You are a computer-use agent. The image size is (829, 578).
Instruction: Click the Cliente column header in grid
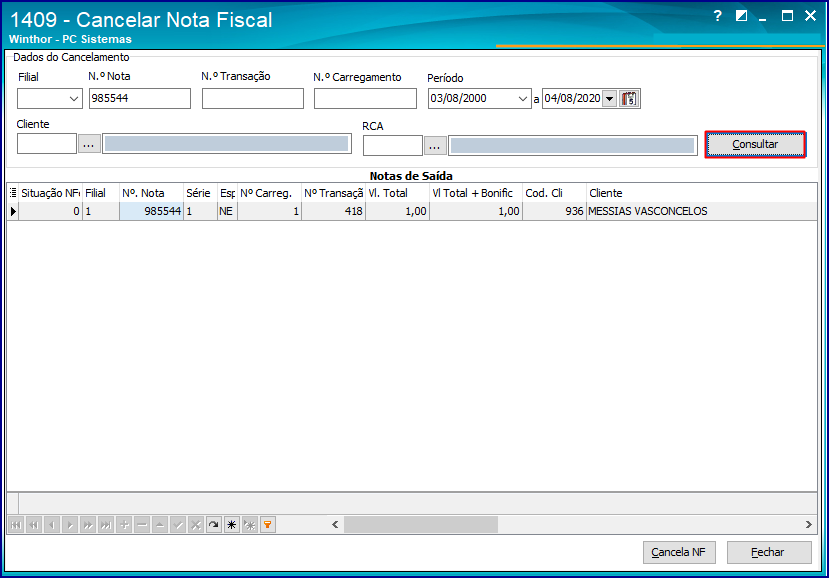[x=702, y=193]
